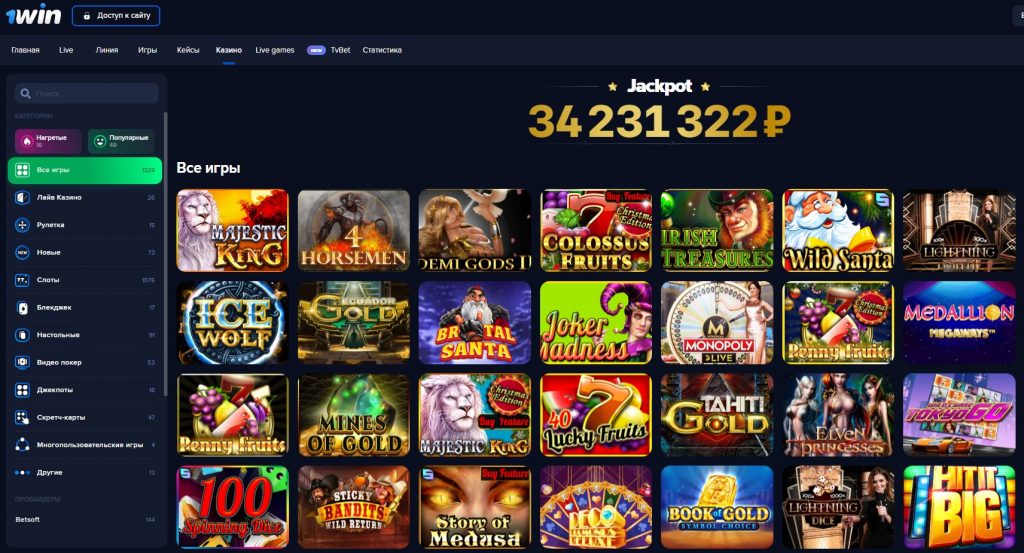
Task: Select the Все игры category
Action: (85, 170)
